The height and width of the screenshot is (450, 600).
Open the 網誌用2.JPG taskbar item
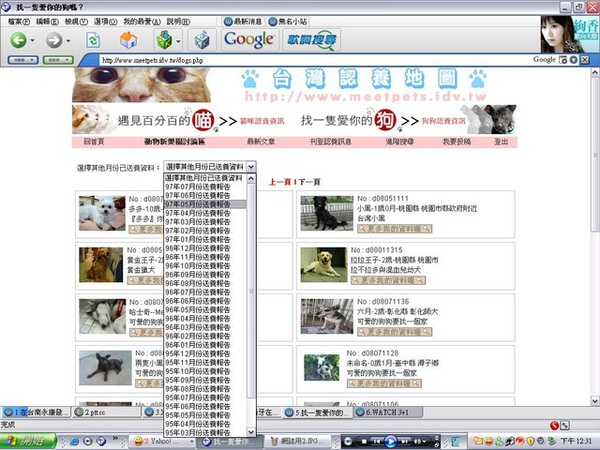click(297, 442)
